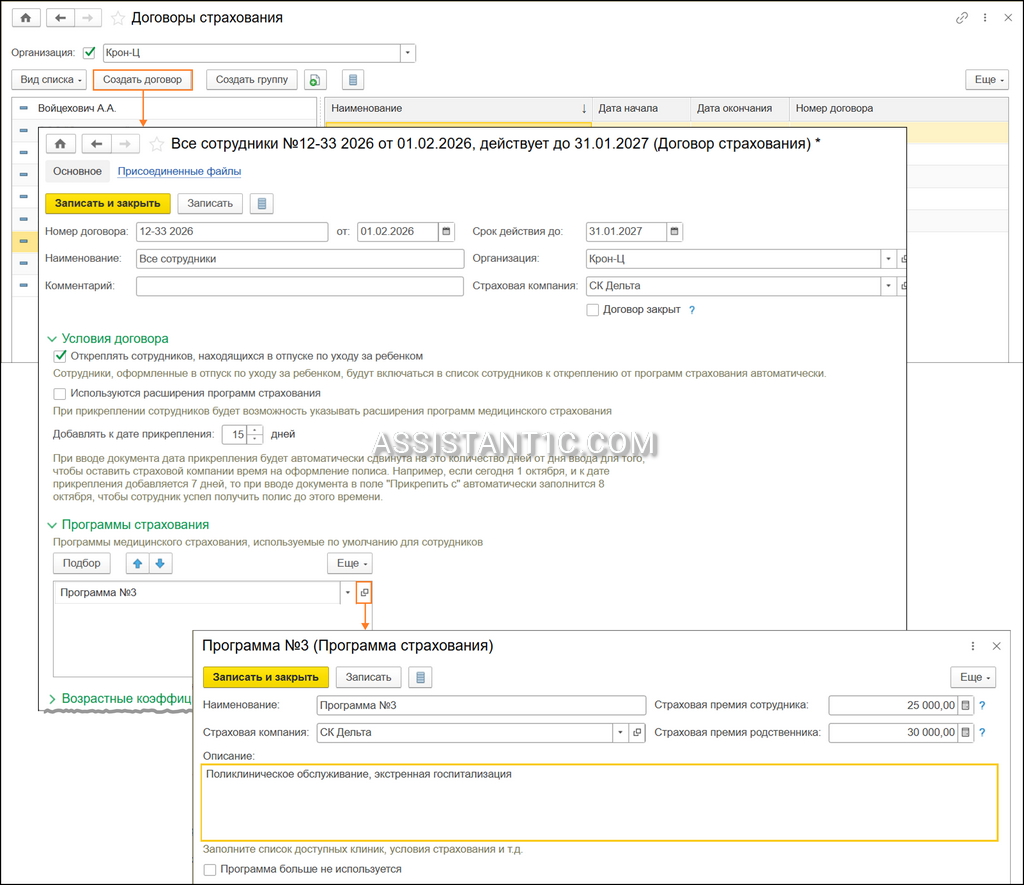Tick the Договор закрыт checkbox
The image size is (1024, 885).
[x=592, y=310]
